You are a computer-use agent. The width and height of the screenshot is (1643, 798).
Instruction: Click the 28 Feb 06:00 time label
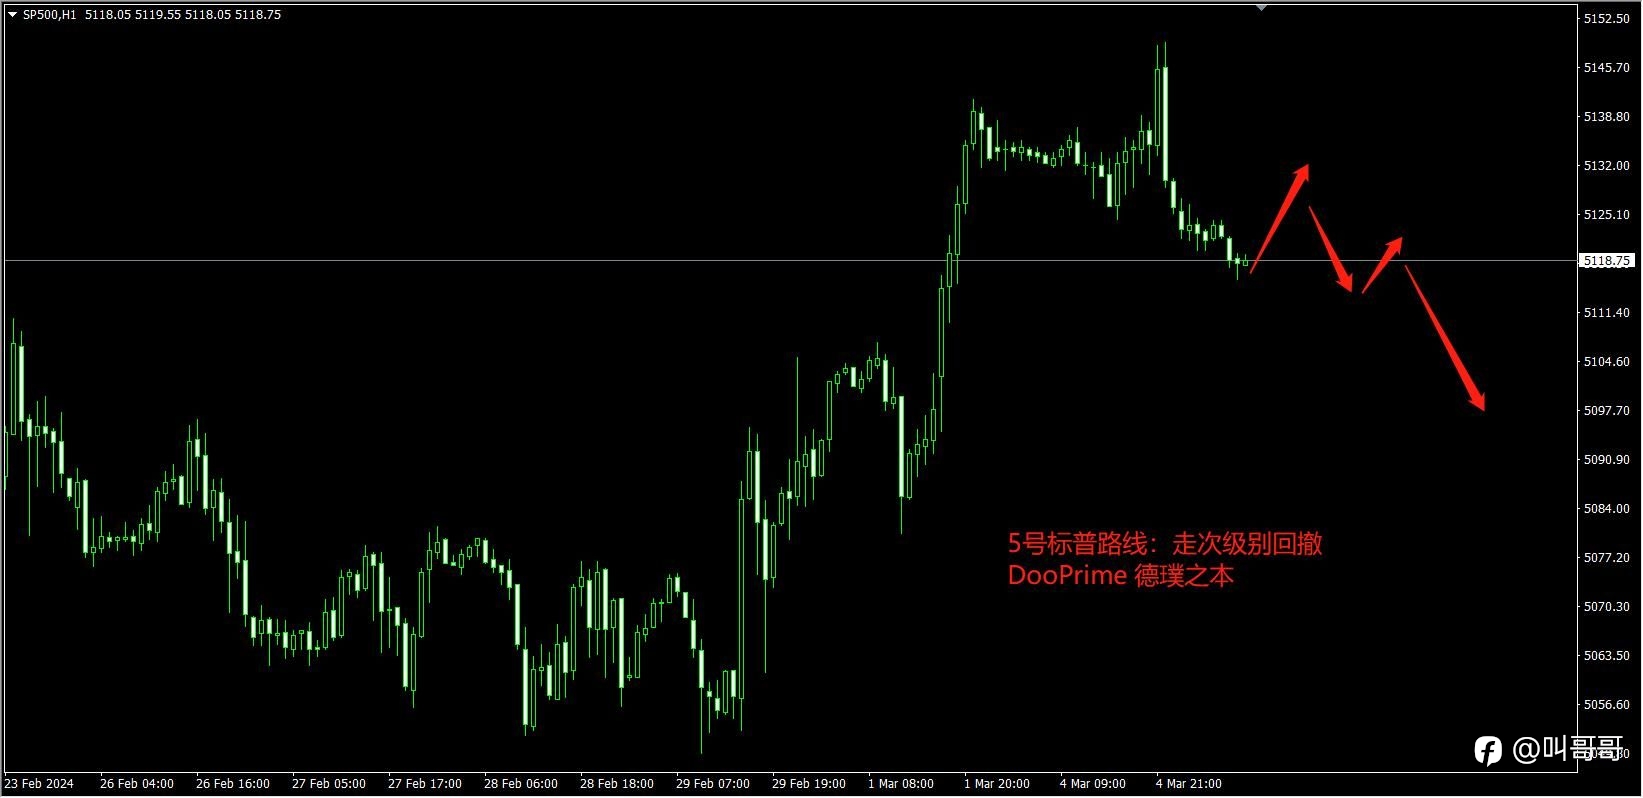pyautogui.click(x=521, y=784)
